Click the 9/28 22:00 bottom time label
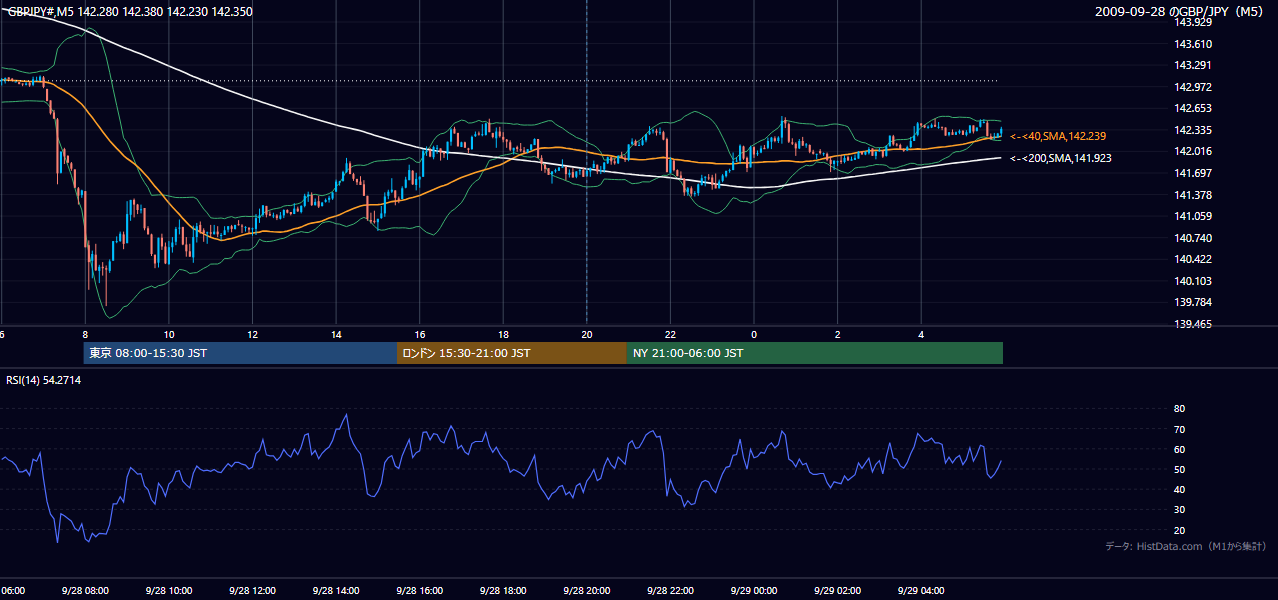The image size is (1278, 600). coord(670,591)
